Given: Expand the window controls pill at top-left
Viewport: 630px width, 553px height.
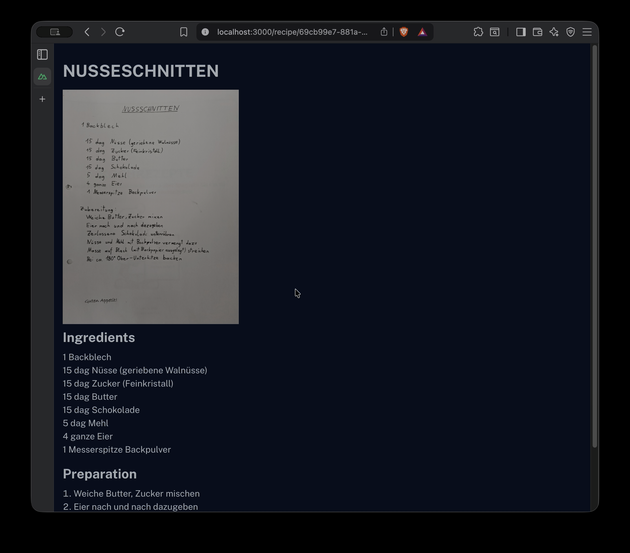Looking at the screenshot, I should [x=53, y=32].
